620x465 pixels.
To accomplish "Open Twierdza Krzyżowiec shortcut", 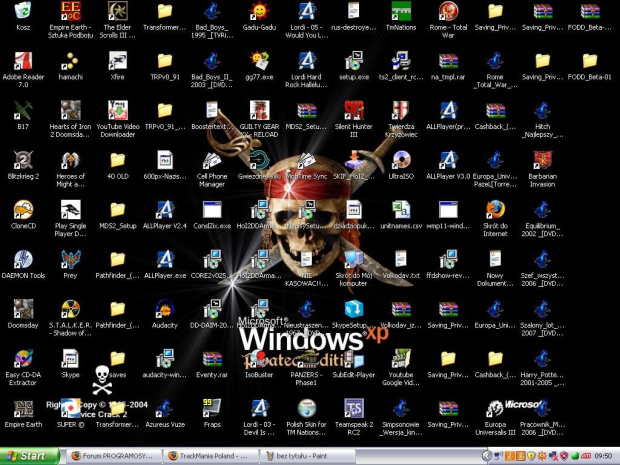I will coord(401,110).
